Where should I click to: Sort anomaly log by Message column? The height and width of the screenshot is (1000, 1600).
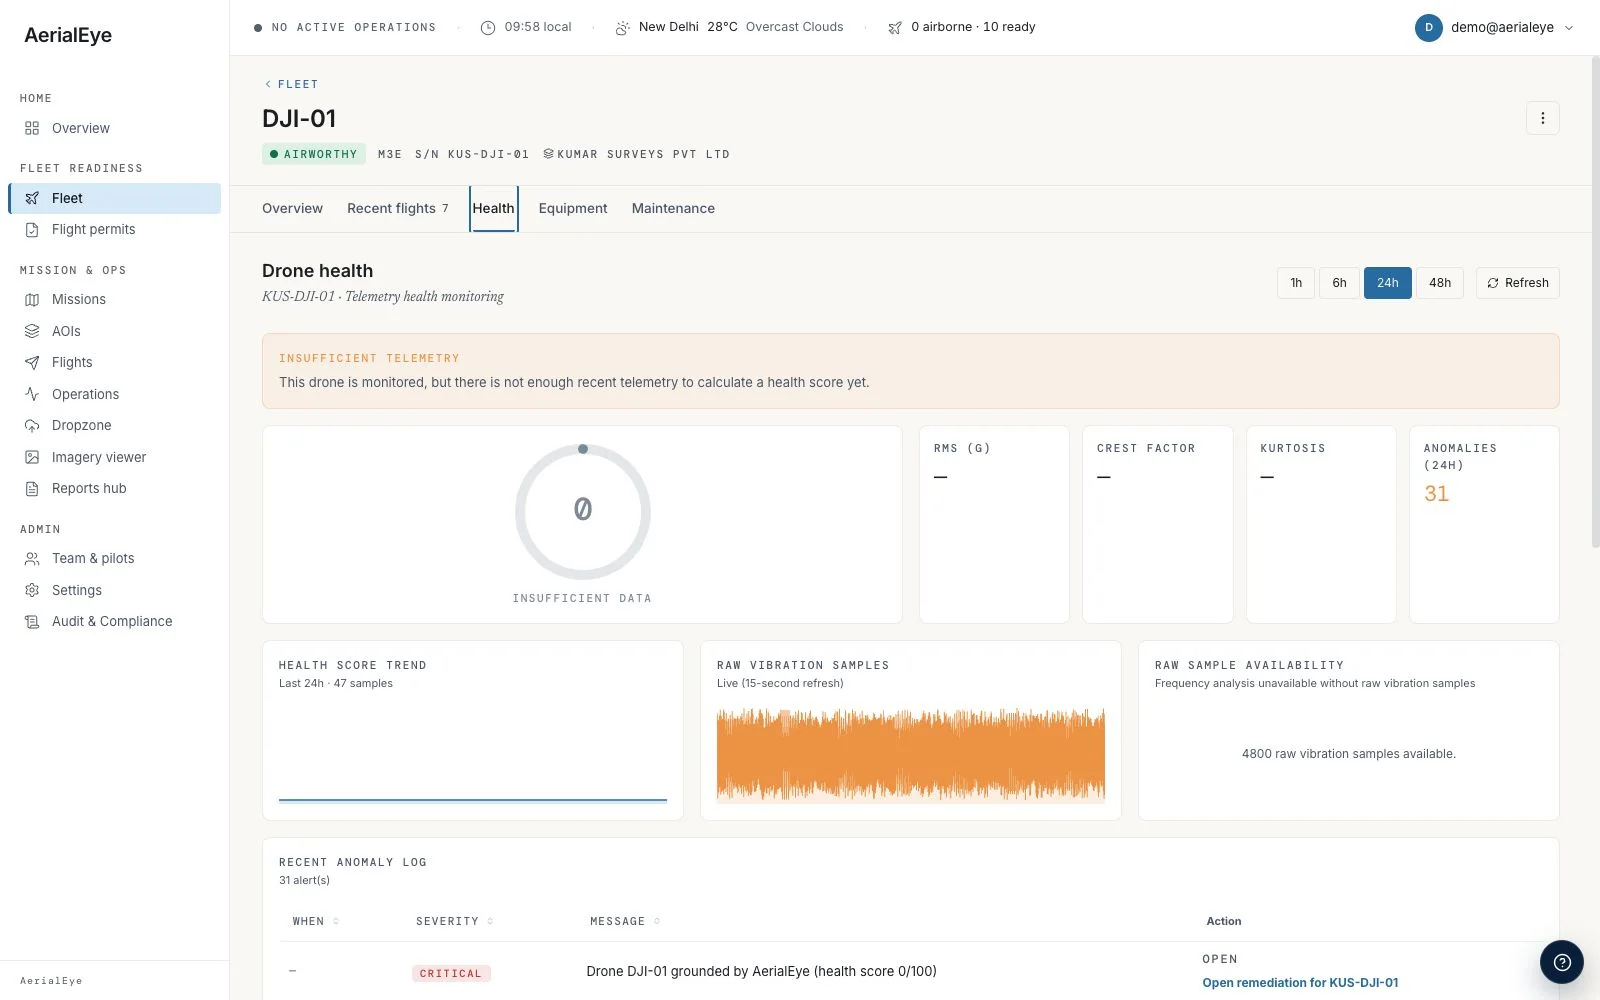pyautogui.click(x=625, y=921)
